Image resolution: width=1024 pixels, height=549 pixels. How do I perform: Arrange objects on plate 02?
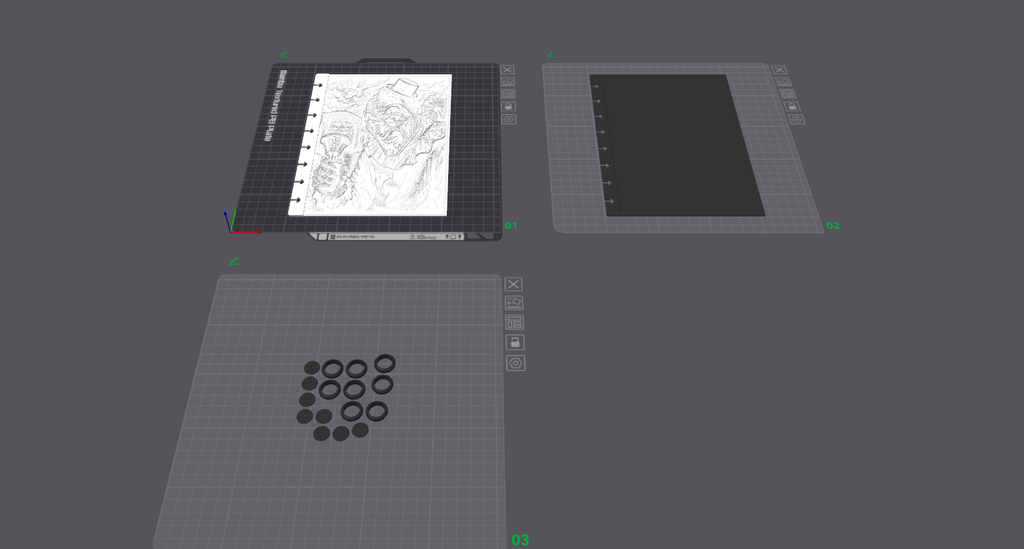click(x=788, y=94)
